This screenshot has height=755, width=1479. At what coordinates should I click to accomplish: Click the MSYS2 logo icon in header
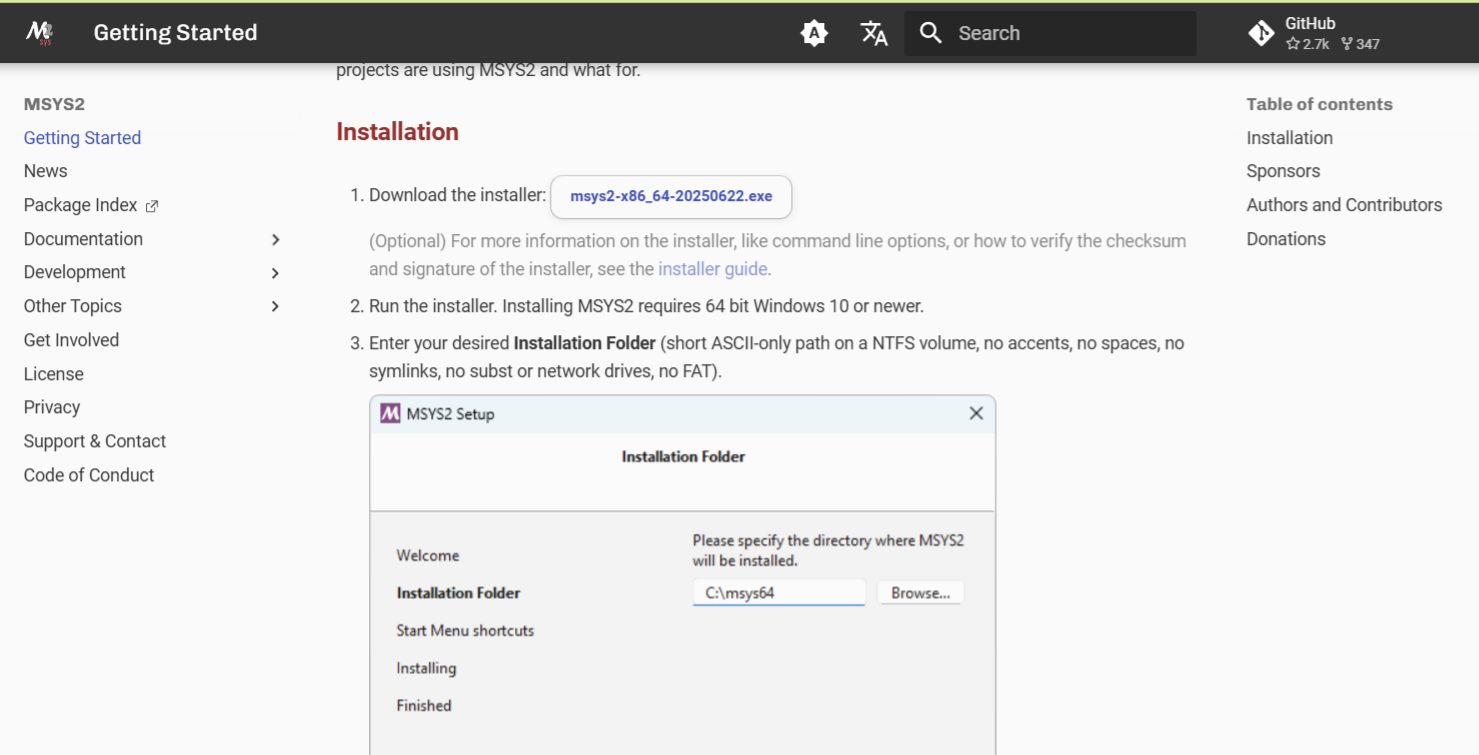(39, 33)
